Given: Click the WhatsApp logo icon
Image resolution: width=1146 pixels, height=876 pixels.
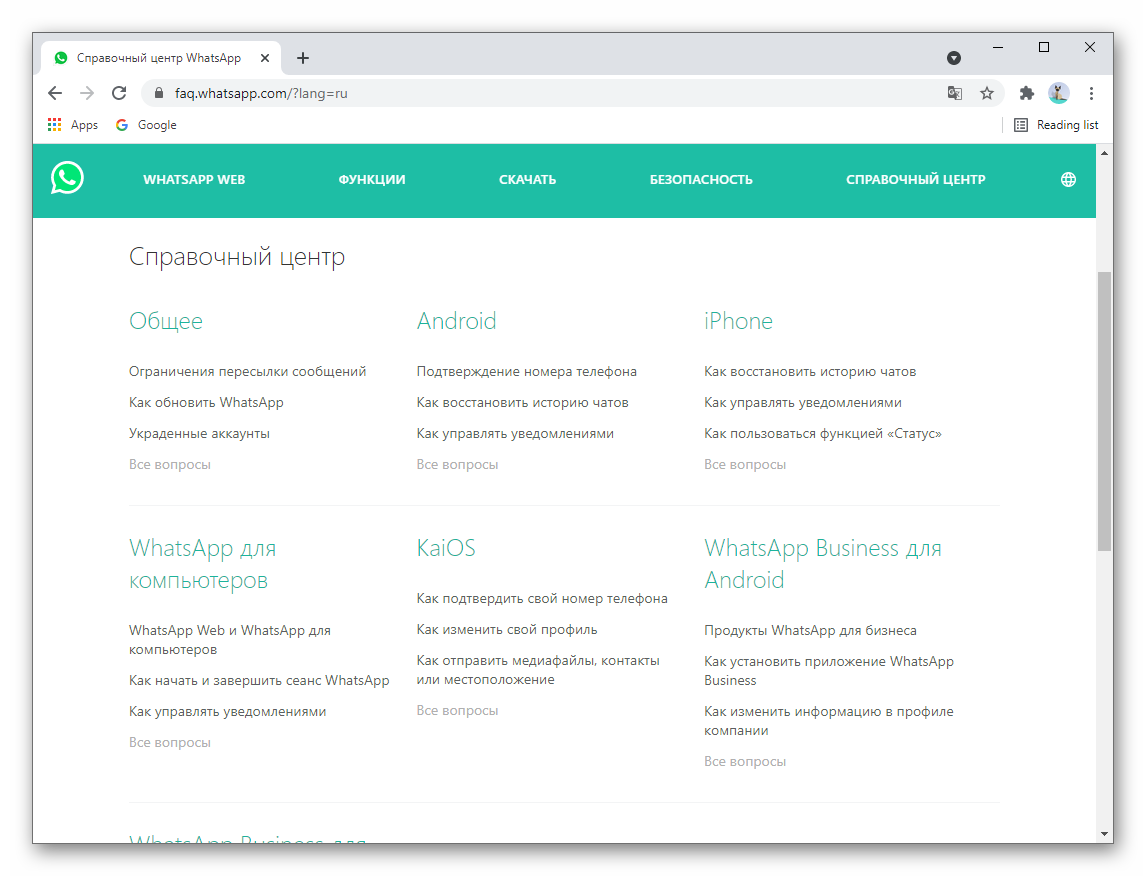Looking at the screenshot, I should pyautogui.click(x=68, y=179).
